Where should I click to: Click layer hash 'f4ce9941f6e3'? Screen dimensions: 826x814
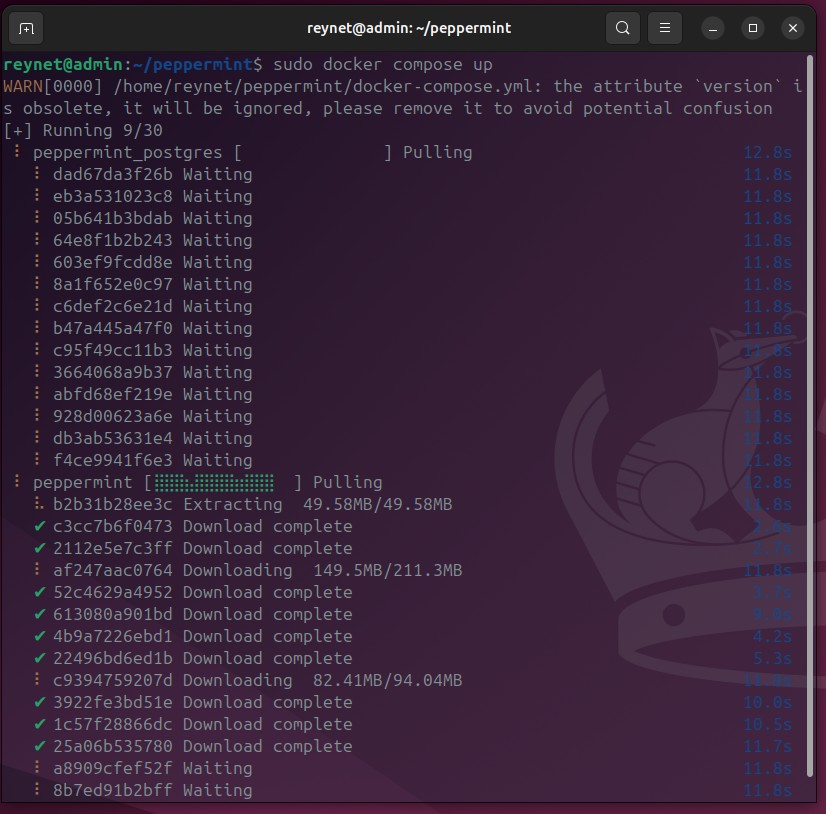[x=113, y=460]
